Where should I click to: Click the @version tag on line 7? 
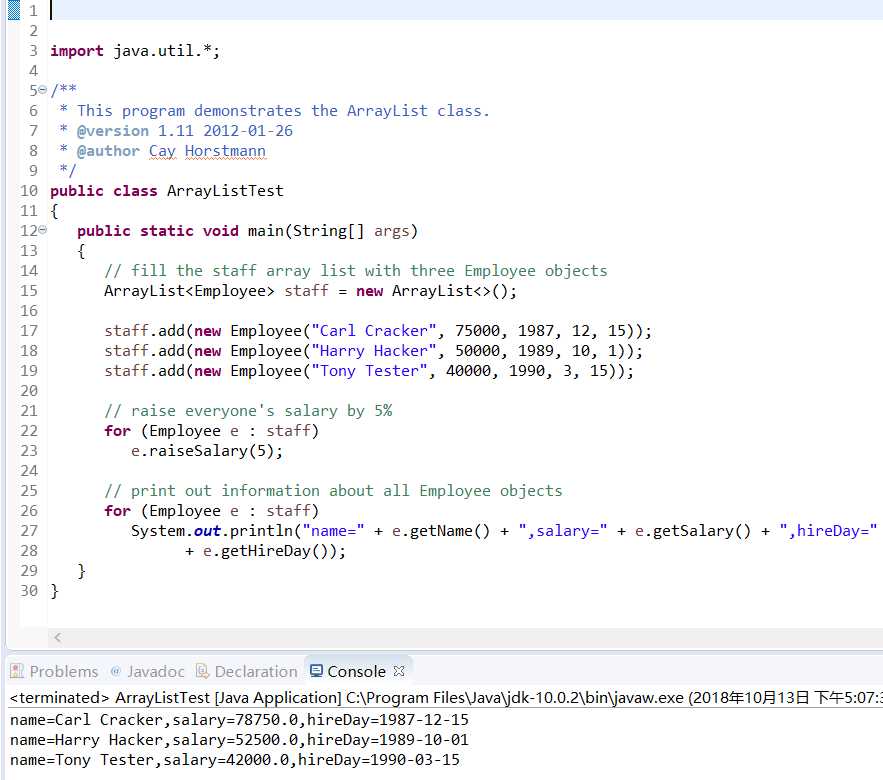(113, 131)
